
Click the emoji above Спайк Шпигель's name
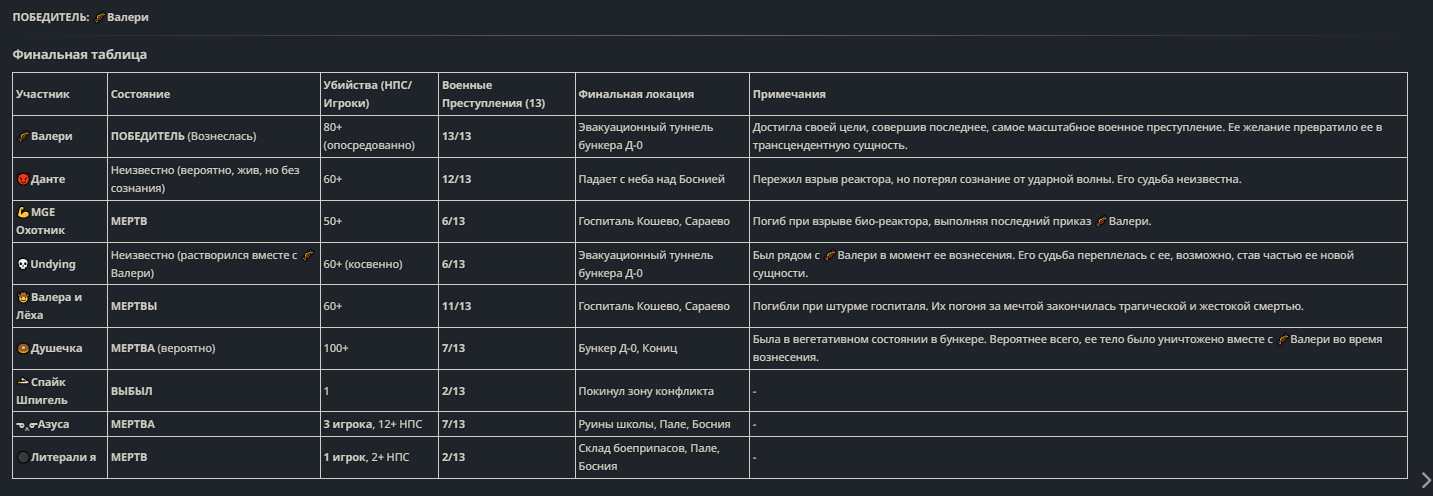(23, 382)
